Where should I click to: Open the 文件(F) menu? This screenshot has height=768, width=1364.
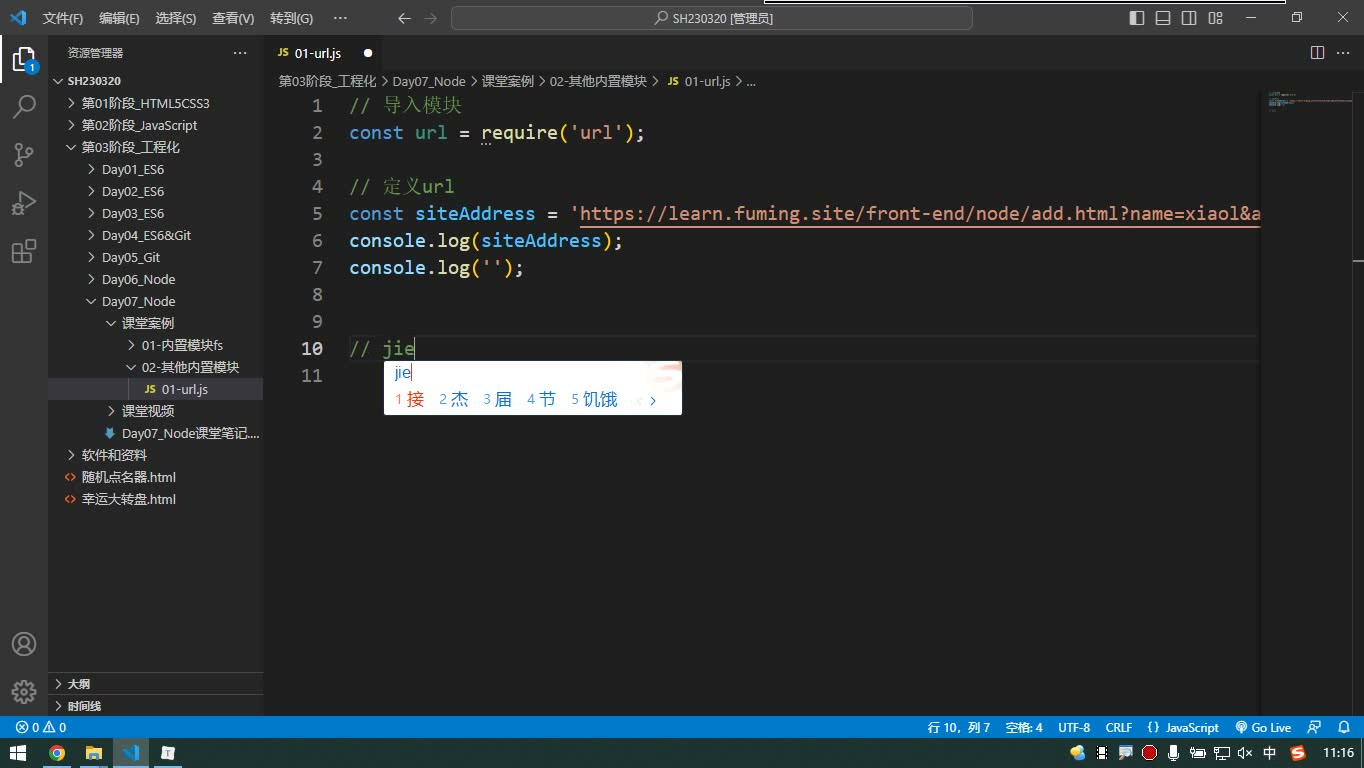63,18
